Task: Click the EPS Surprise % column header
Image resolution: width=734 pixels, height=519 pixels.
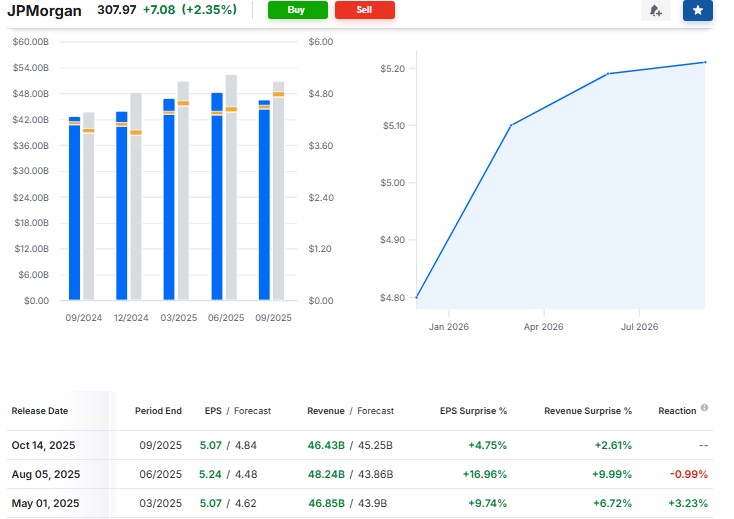Action: [473, 411]
